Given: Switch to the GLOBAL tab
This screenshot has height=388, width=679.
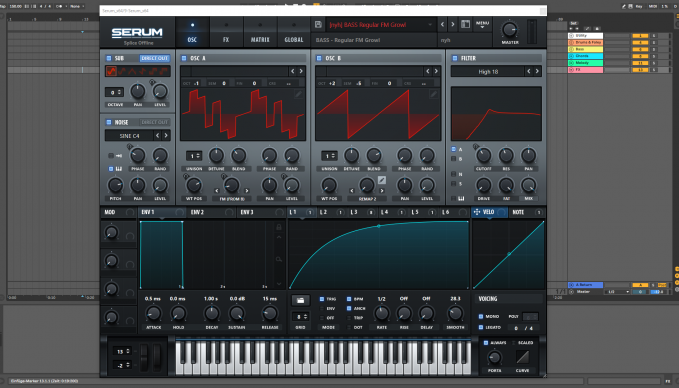Looking at the screenshot, I should 294,32.
